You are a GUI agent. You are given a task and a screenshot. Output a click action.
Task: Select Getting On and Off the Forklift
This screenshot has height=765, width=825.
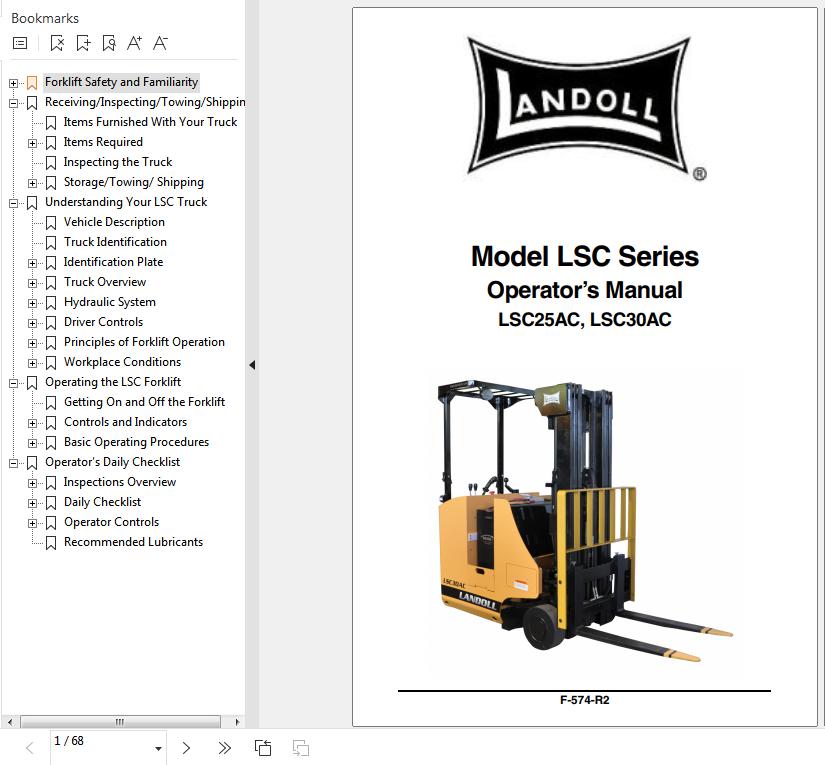(144, 402)
